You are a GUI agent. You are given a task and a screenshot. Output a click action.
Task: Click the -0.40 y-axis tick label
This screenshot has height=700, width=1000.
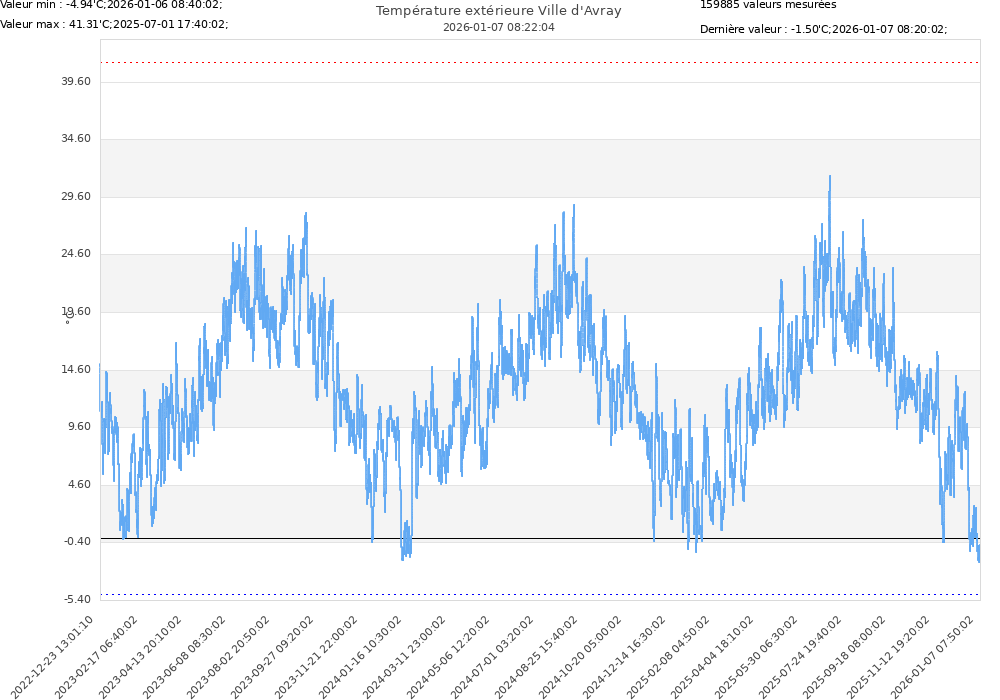tap(76, 541)
